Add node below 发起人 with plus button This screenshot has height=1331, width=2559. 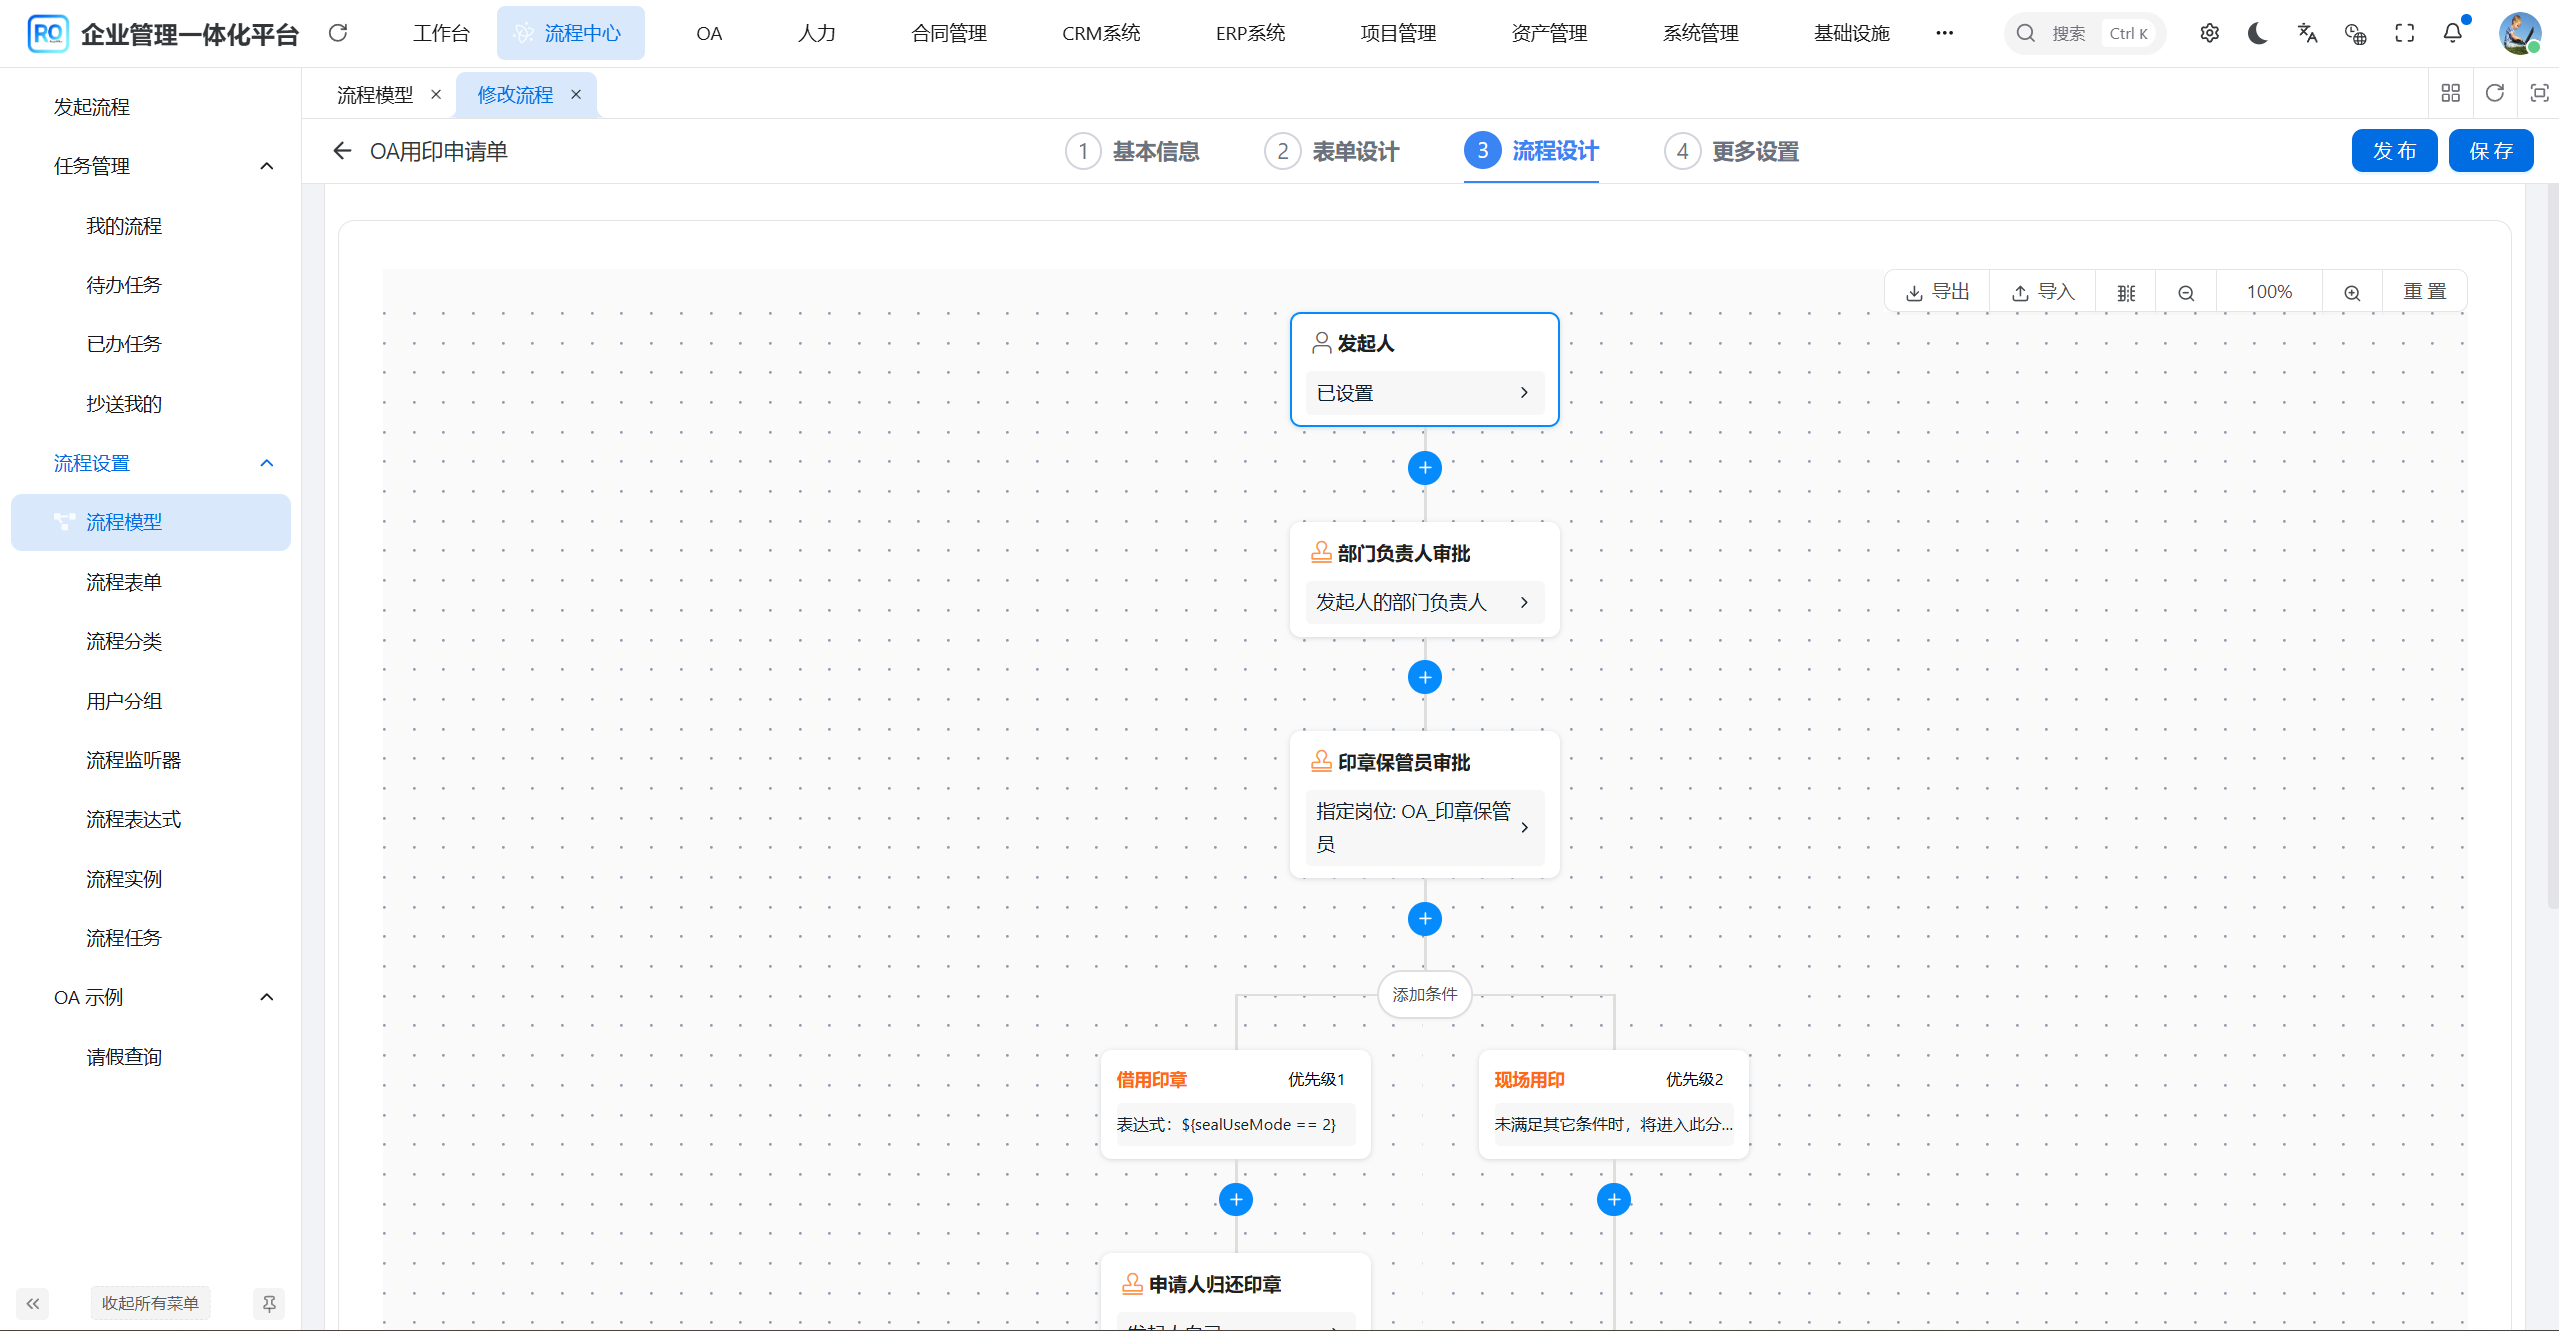coord(1424,467)
